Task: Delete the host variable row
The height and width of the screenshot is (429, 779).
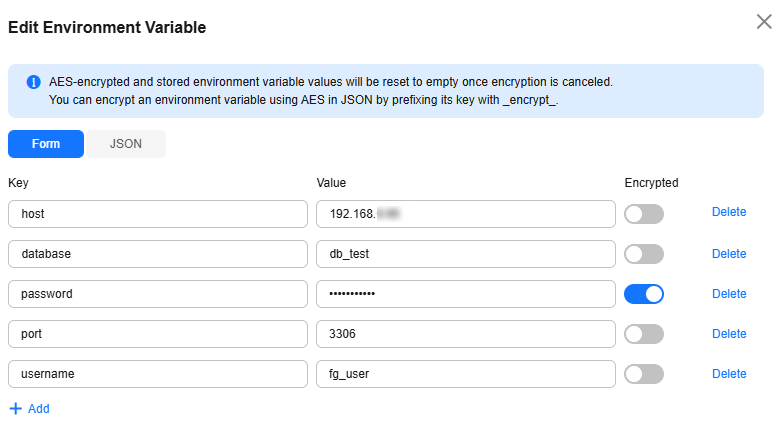Action: [729, 212]
